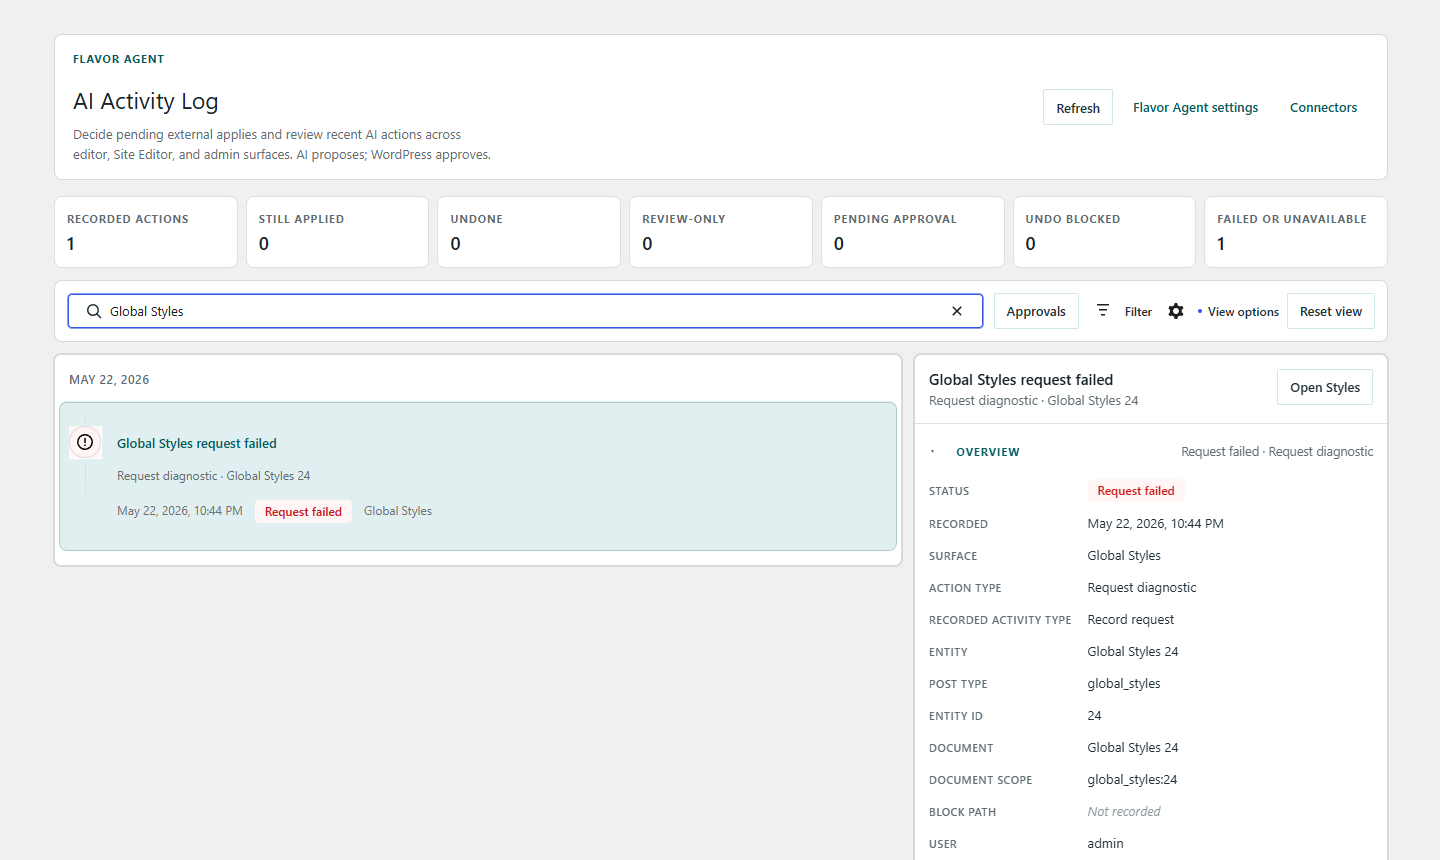This screenshot has height=860, width=1440.
Task: Click the Undone stat card
Action: point(529,232)
